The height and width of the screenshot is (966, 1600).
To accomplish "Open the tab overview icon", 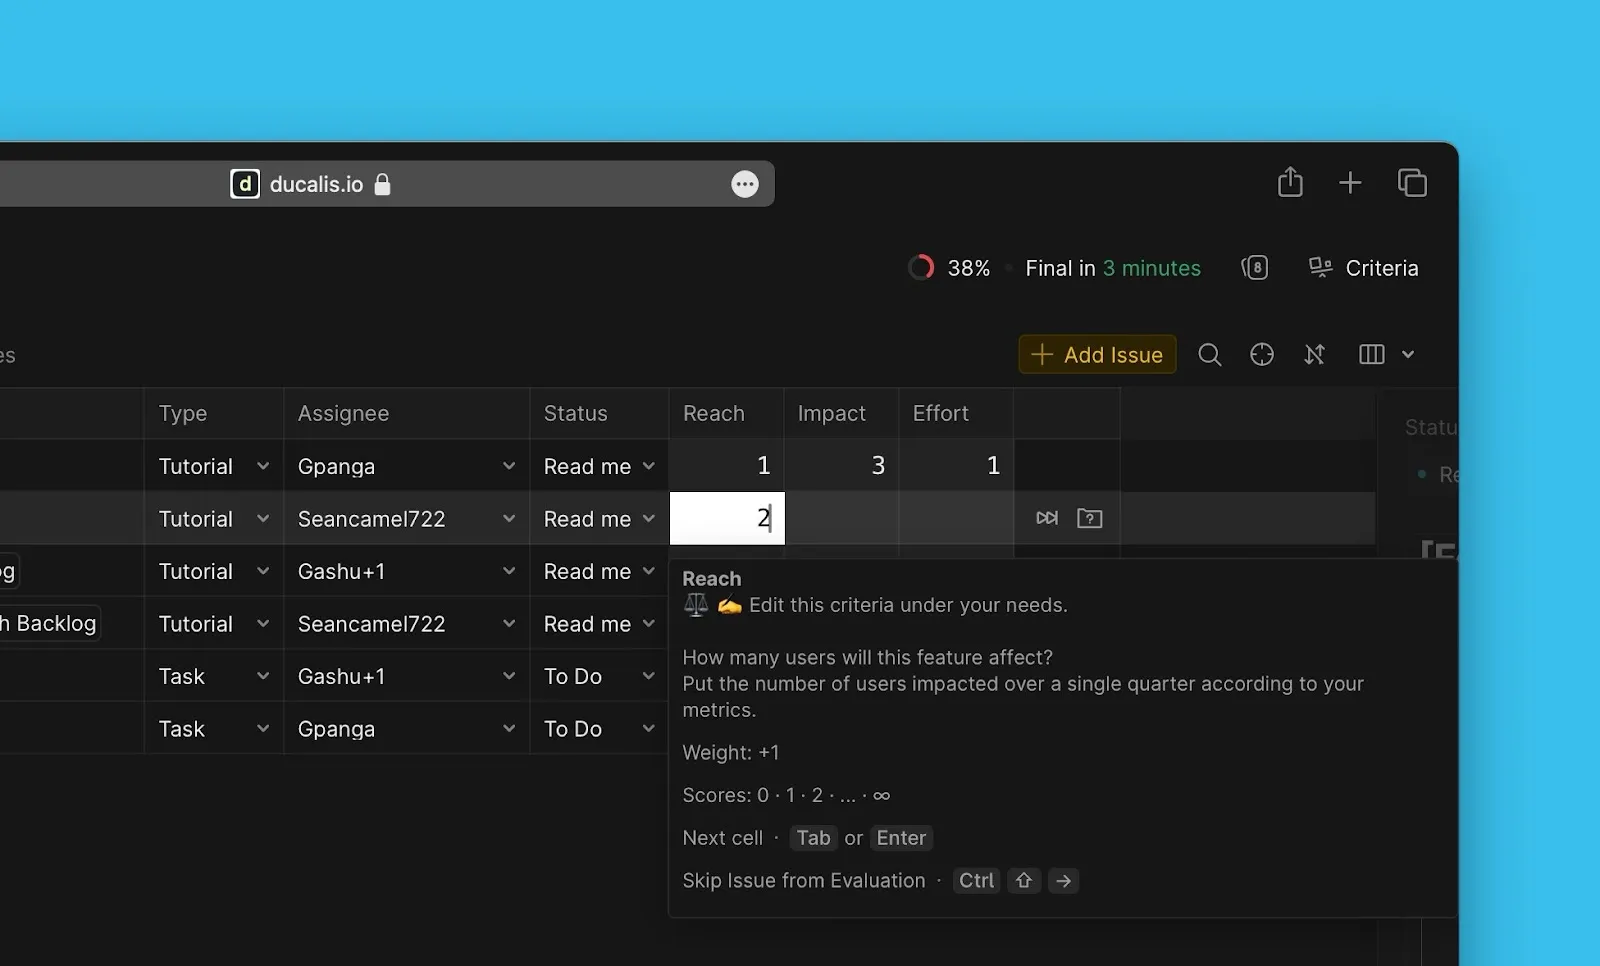I will pos(1412,183).
